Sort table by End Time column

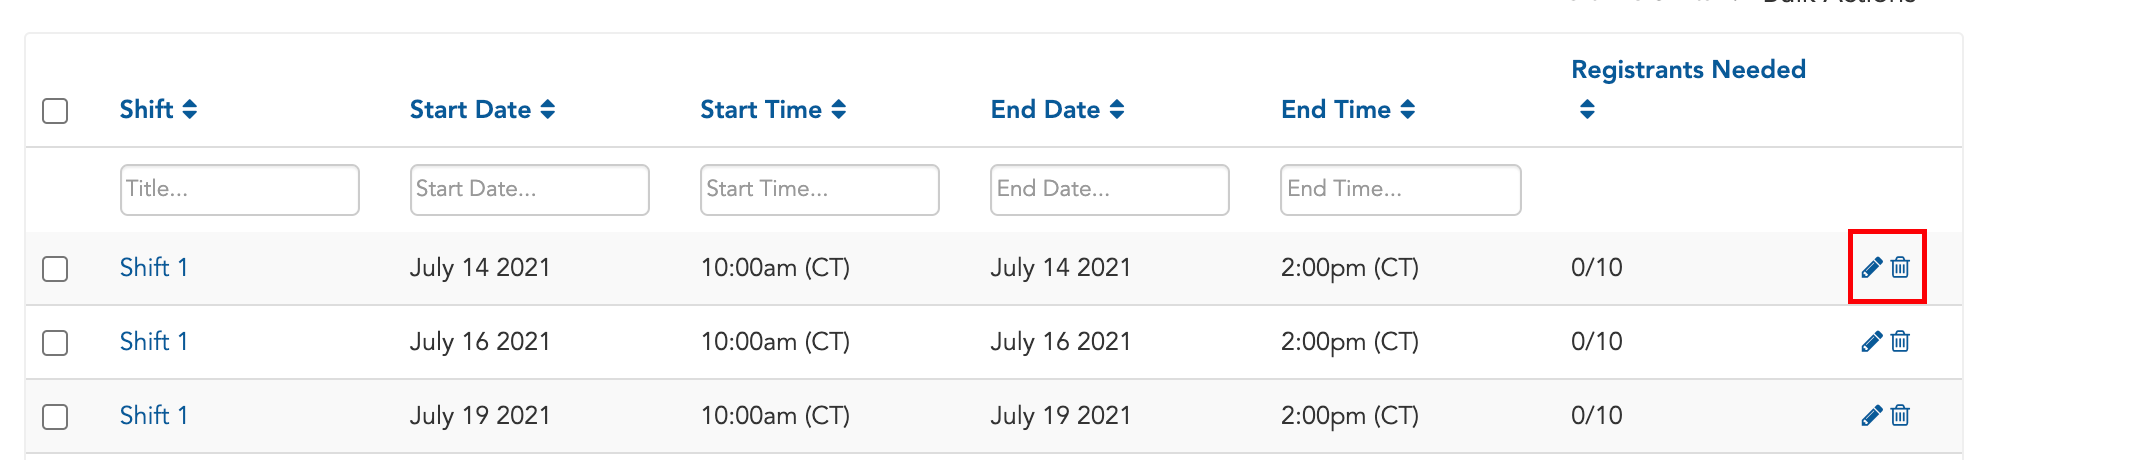pyautogui.click(x=1348, y=109)
